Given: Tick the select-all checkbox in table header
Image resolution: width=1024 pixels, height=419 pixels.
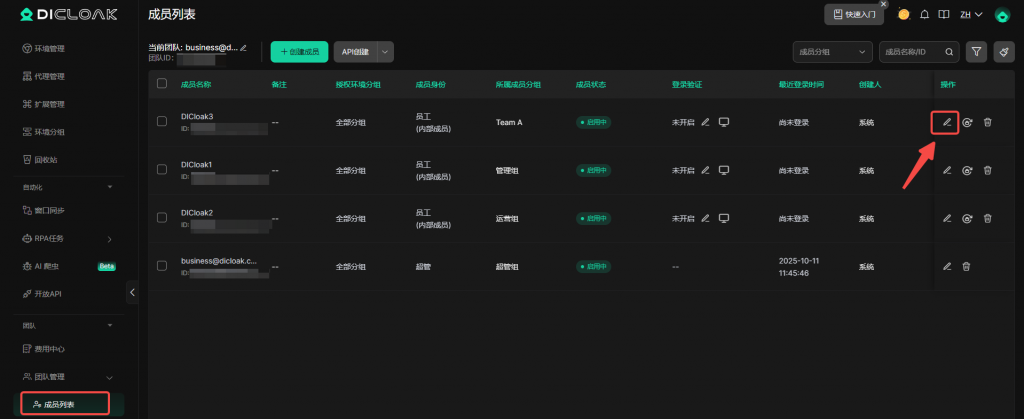Looking at the screenshot, I should (x=162, y=84).
